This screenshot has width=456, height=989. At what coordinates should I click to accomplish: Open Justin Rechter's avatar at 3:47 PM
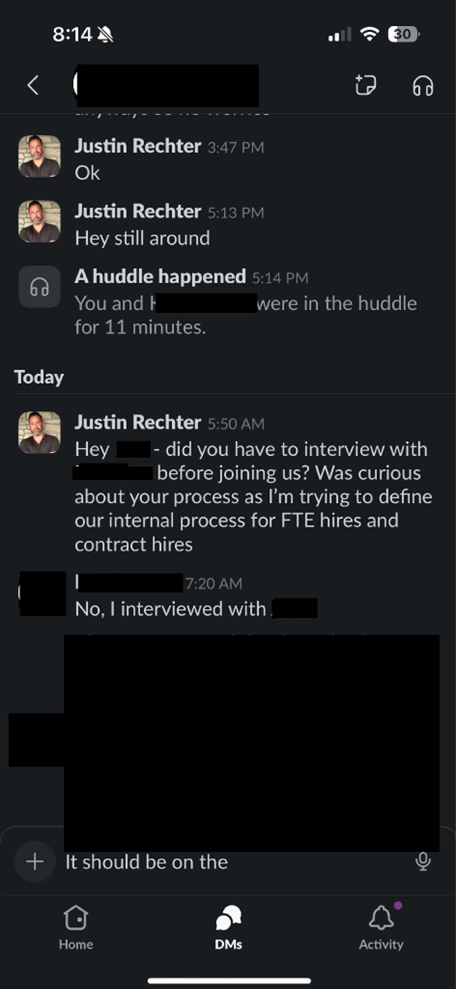(39, 156)
